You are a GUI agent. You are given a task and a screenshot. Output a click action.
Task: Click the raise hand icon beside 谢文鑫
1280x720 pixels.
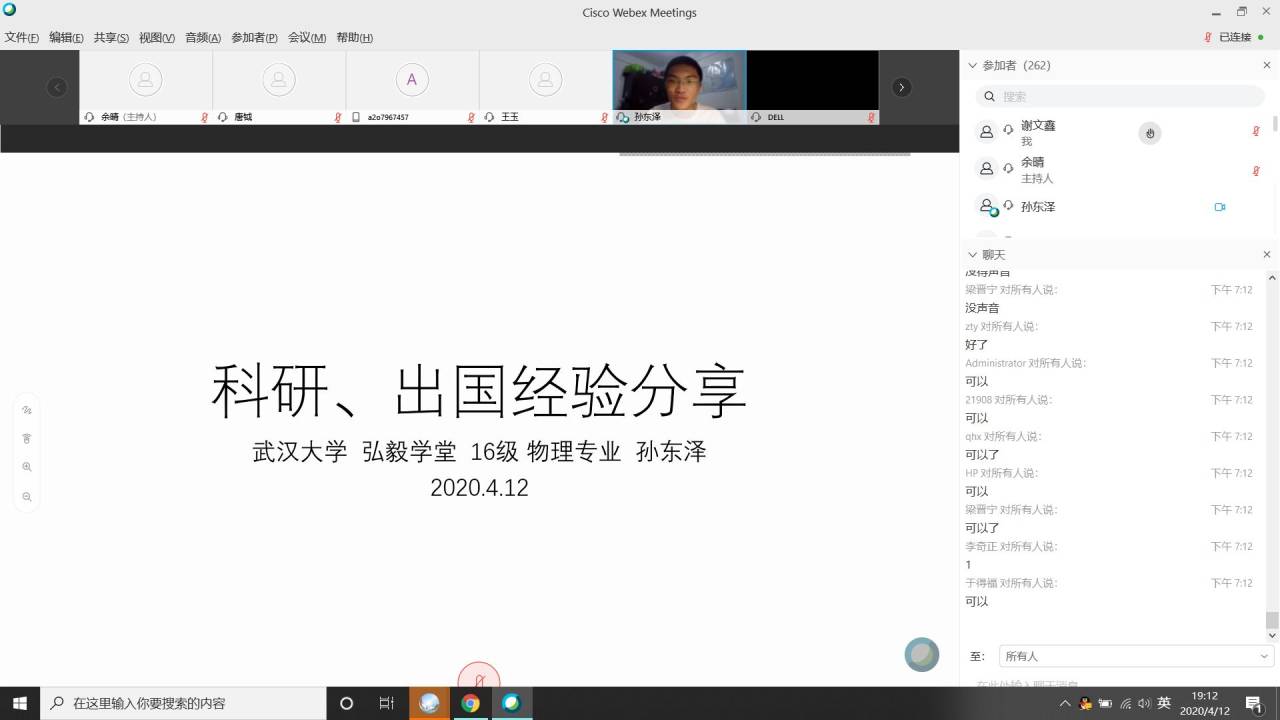(1150, 133)
